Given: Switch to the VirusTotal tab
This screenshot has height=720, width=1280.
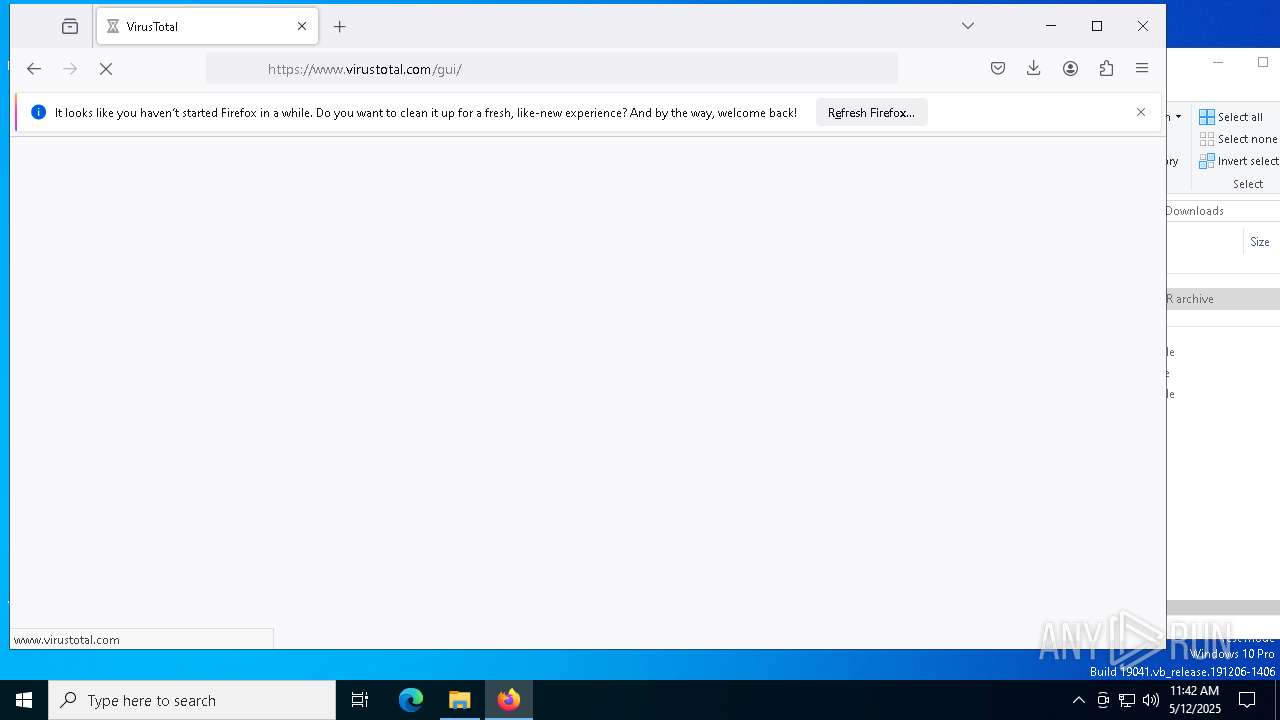Looking at the screenshot, I should 207,27.
